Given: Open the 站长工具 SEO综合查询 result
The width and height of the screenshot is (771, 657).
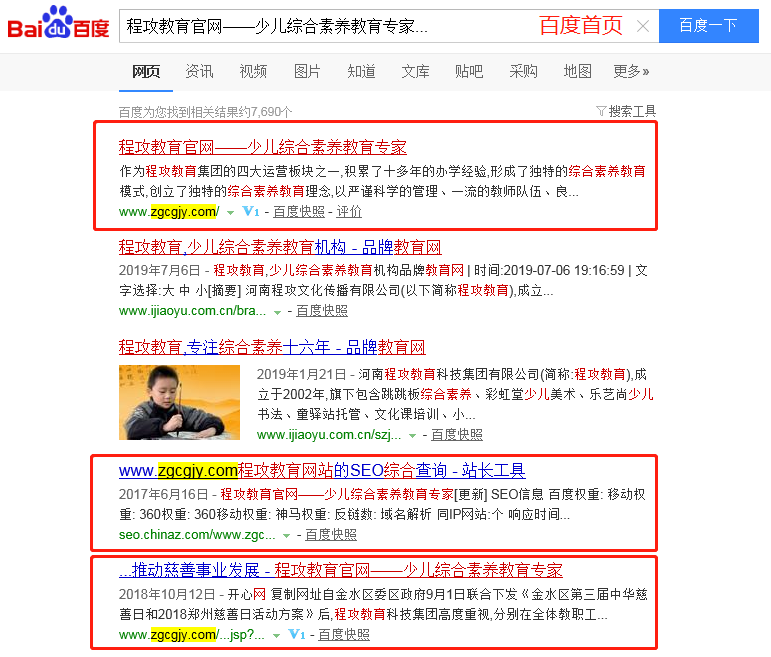Looking at the screenshot, I should [322, 471].
